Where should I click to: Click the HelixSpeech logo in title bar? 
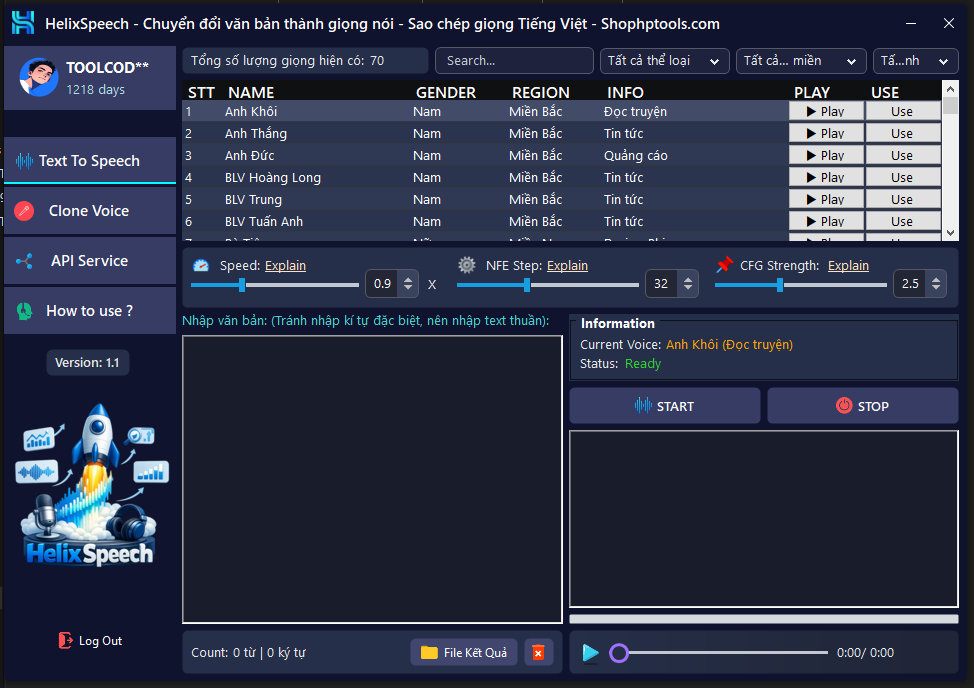pos(23,23)
